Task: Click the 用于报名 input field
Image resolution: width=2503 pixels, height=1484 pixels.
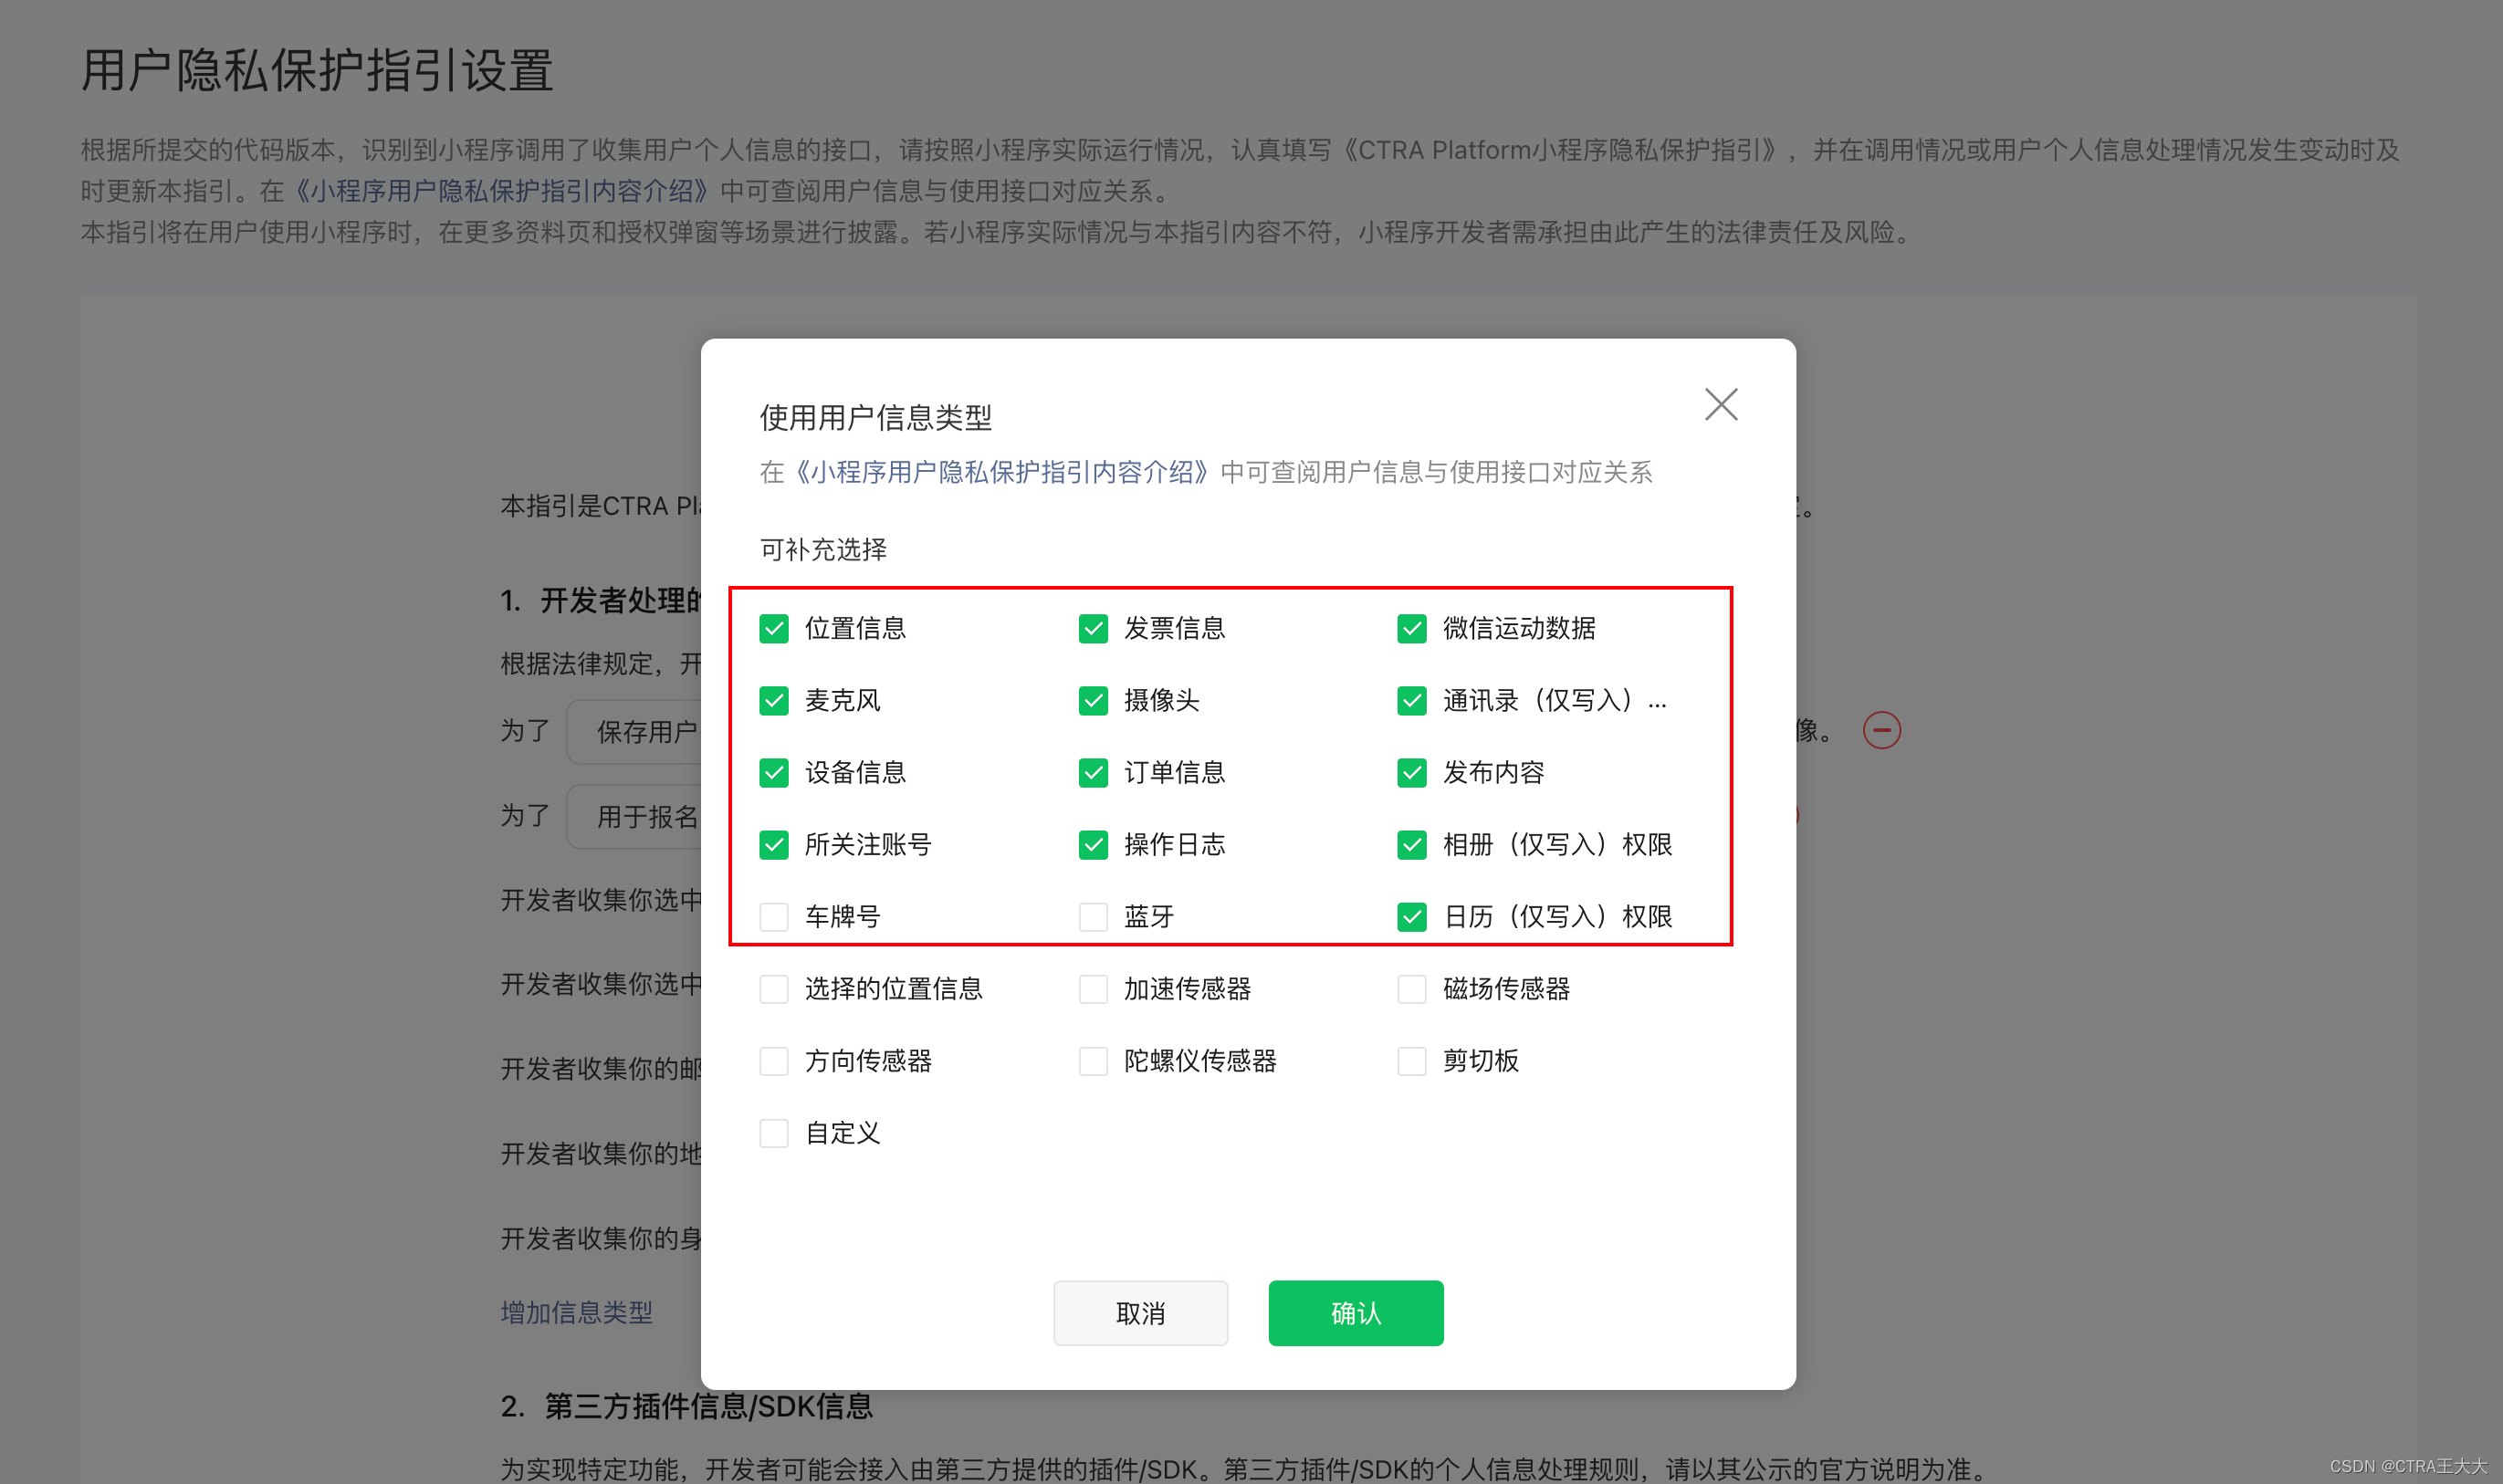Action: [x=634, y=817]
